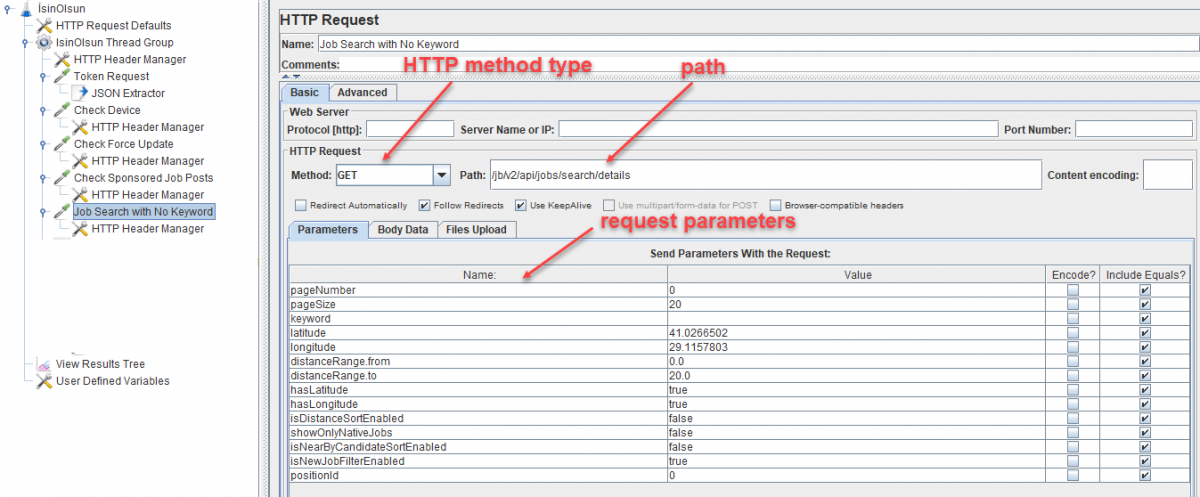Toggle the Use KeepAlive checkbox
This screenshot has height=497, width=1200.
tap(521, 205)
